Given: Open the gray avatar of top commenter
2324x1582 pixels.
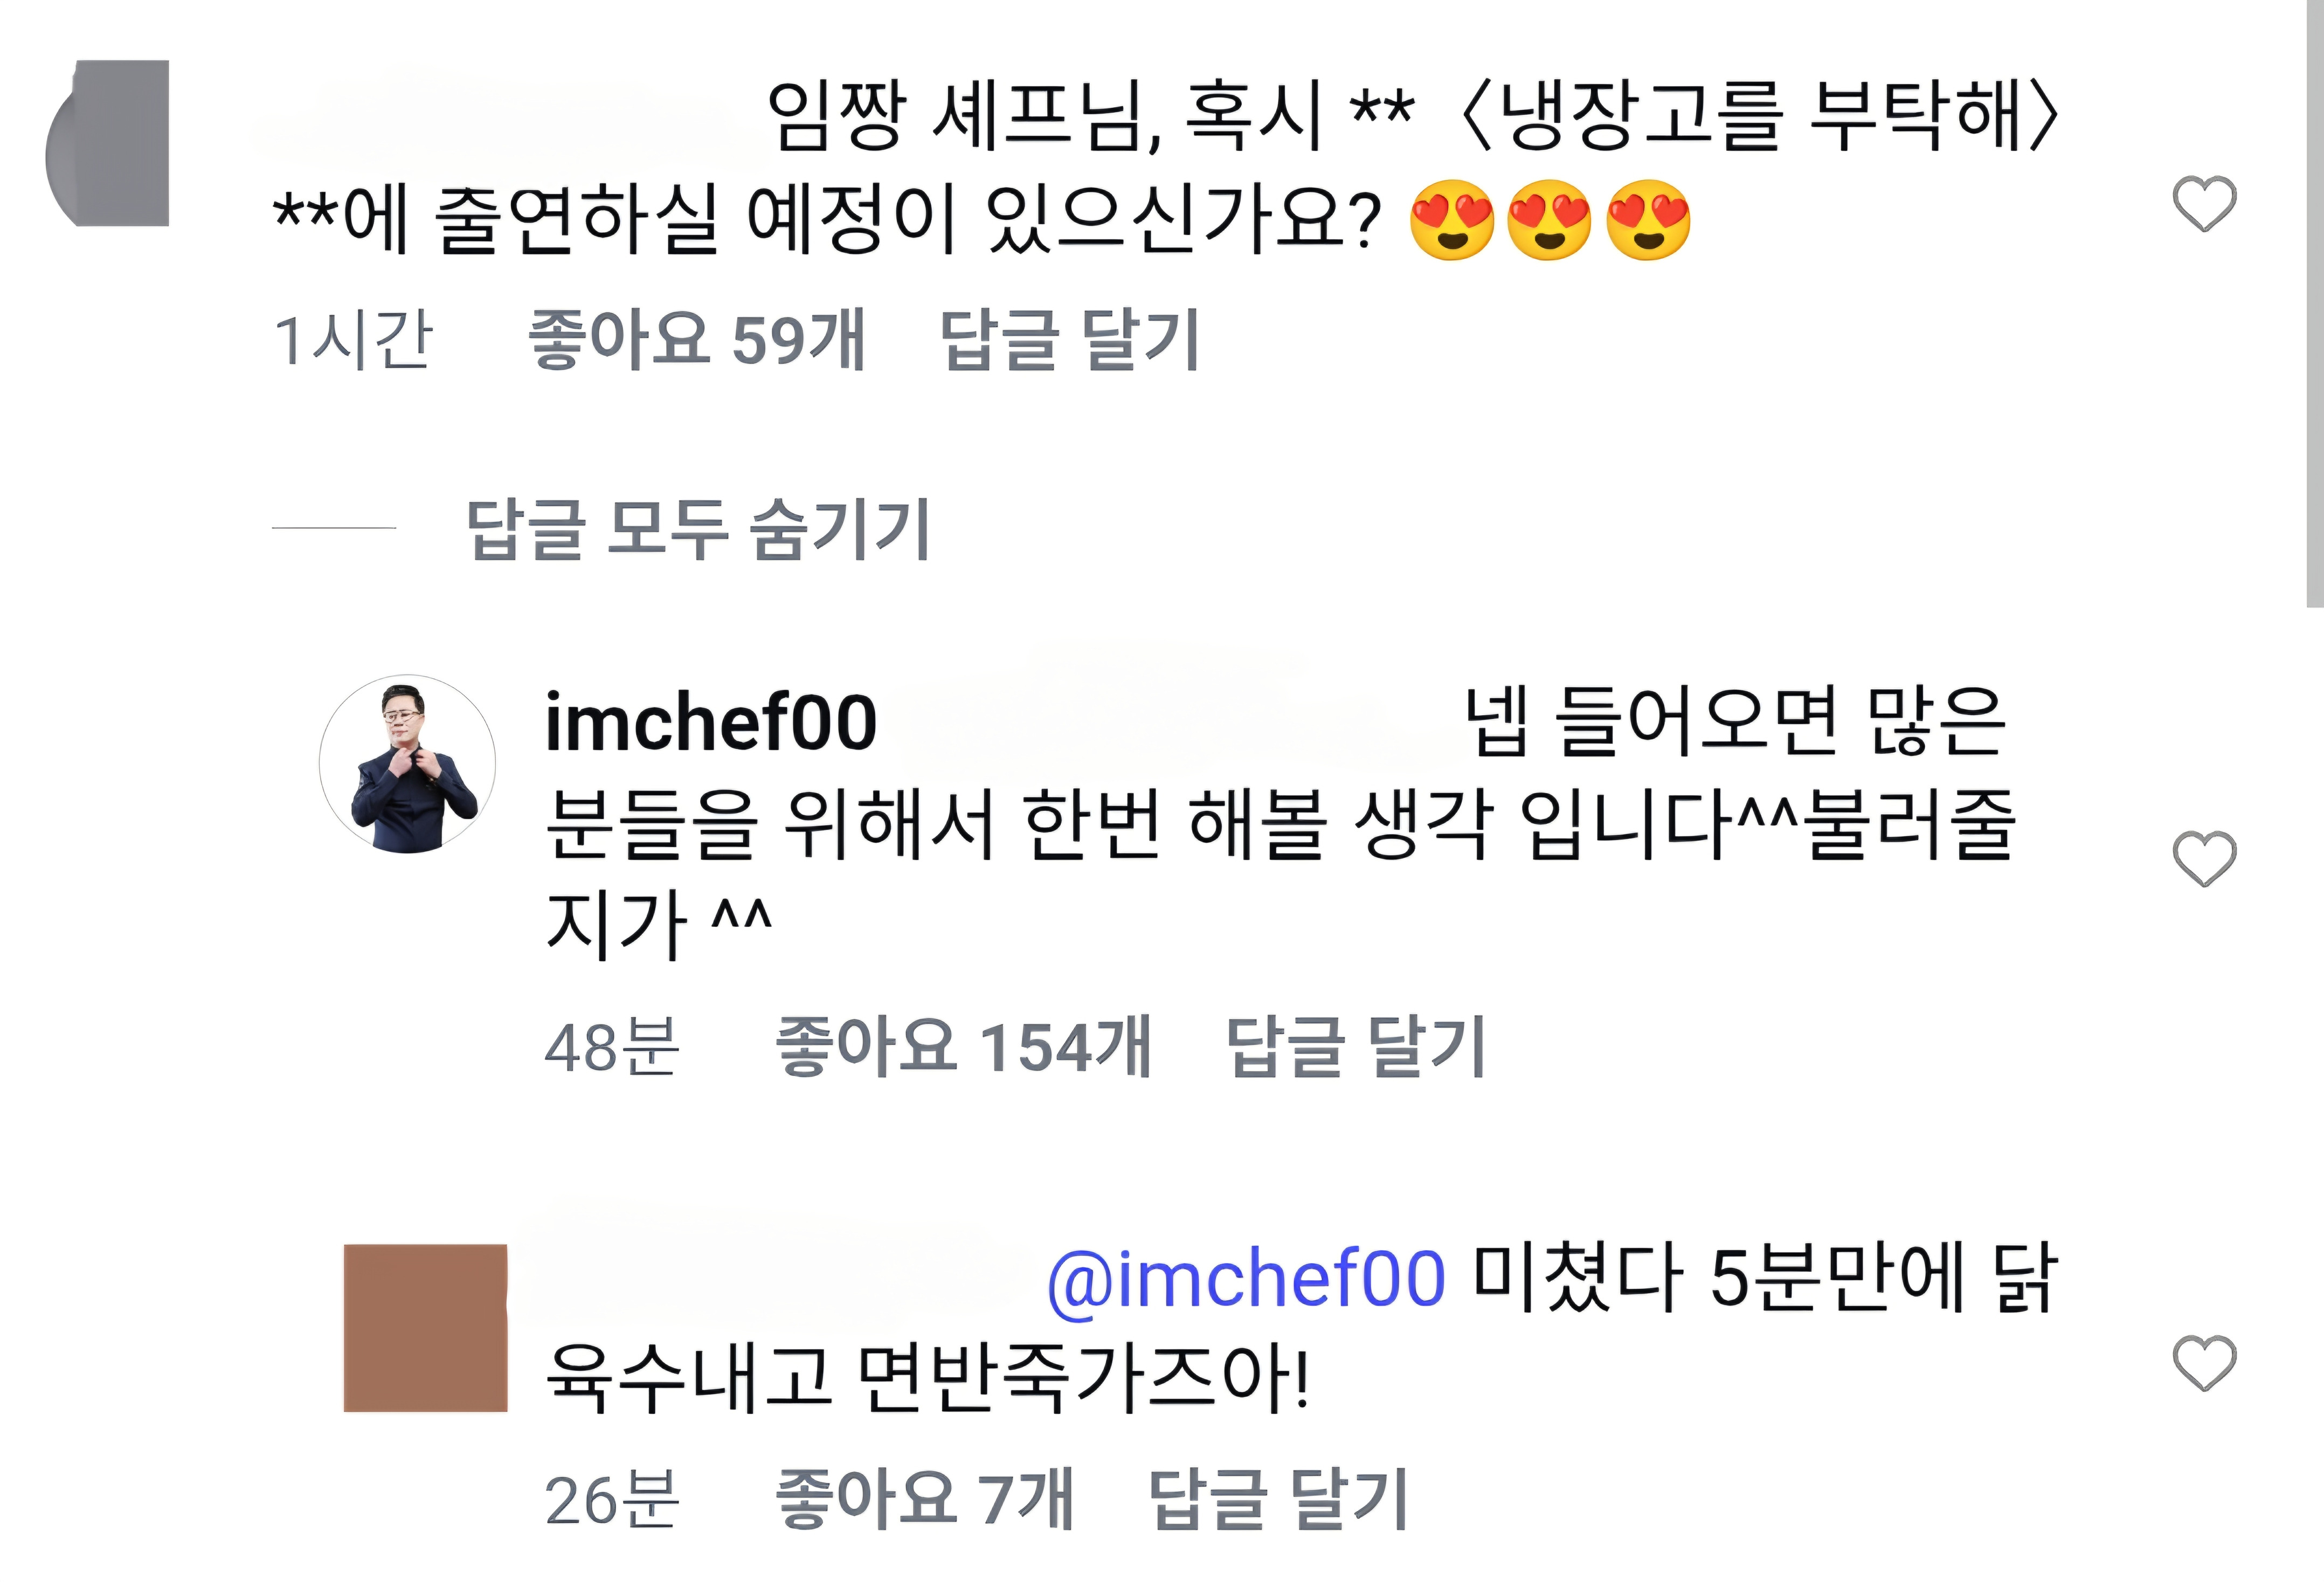Looking at the screenshot, I should point(110,143).
